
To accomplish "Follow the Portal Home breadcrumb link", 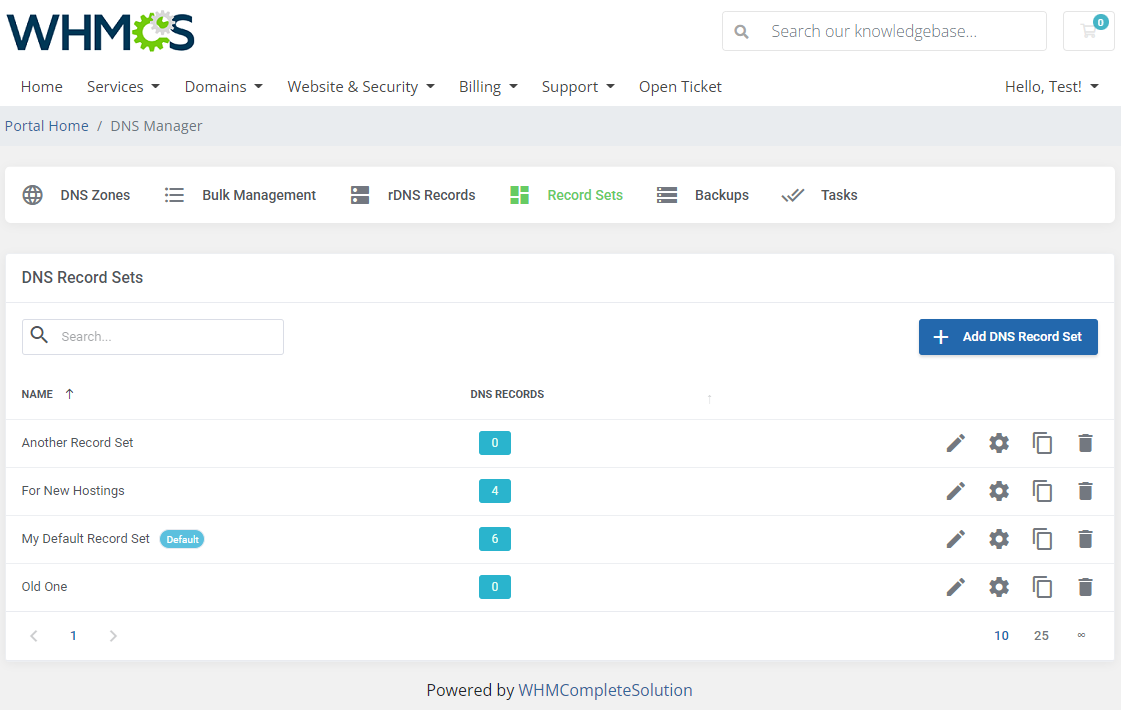I will (x=46, y=126).
